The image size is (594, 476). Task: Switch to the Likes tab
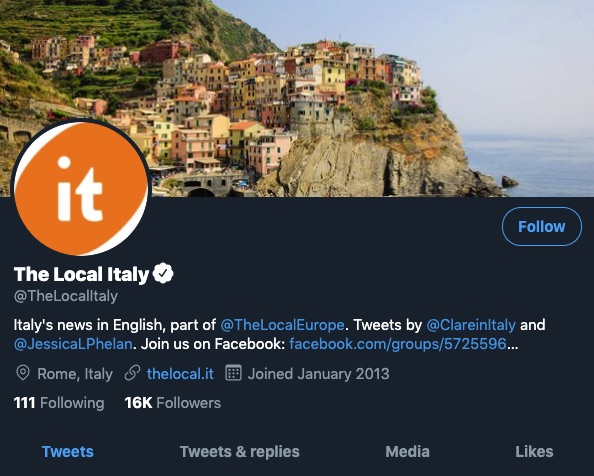click(x=534, y=452)
